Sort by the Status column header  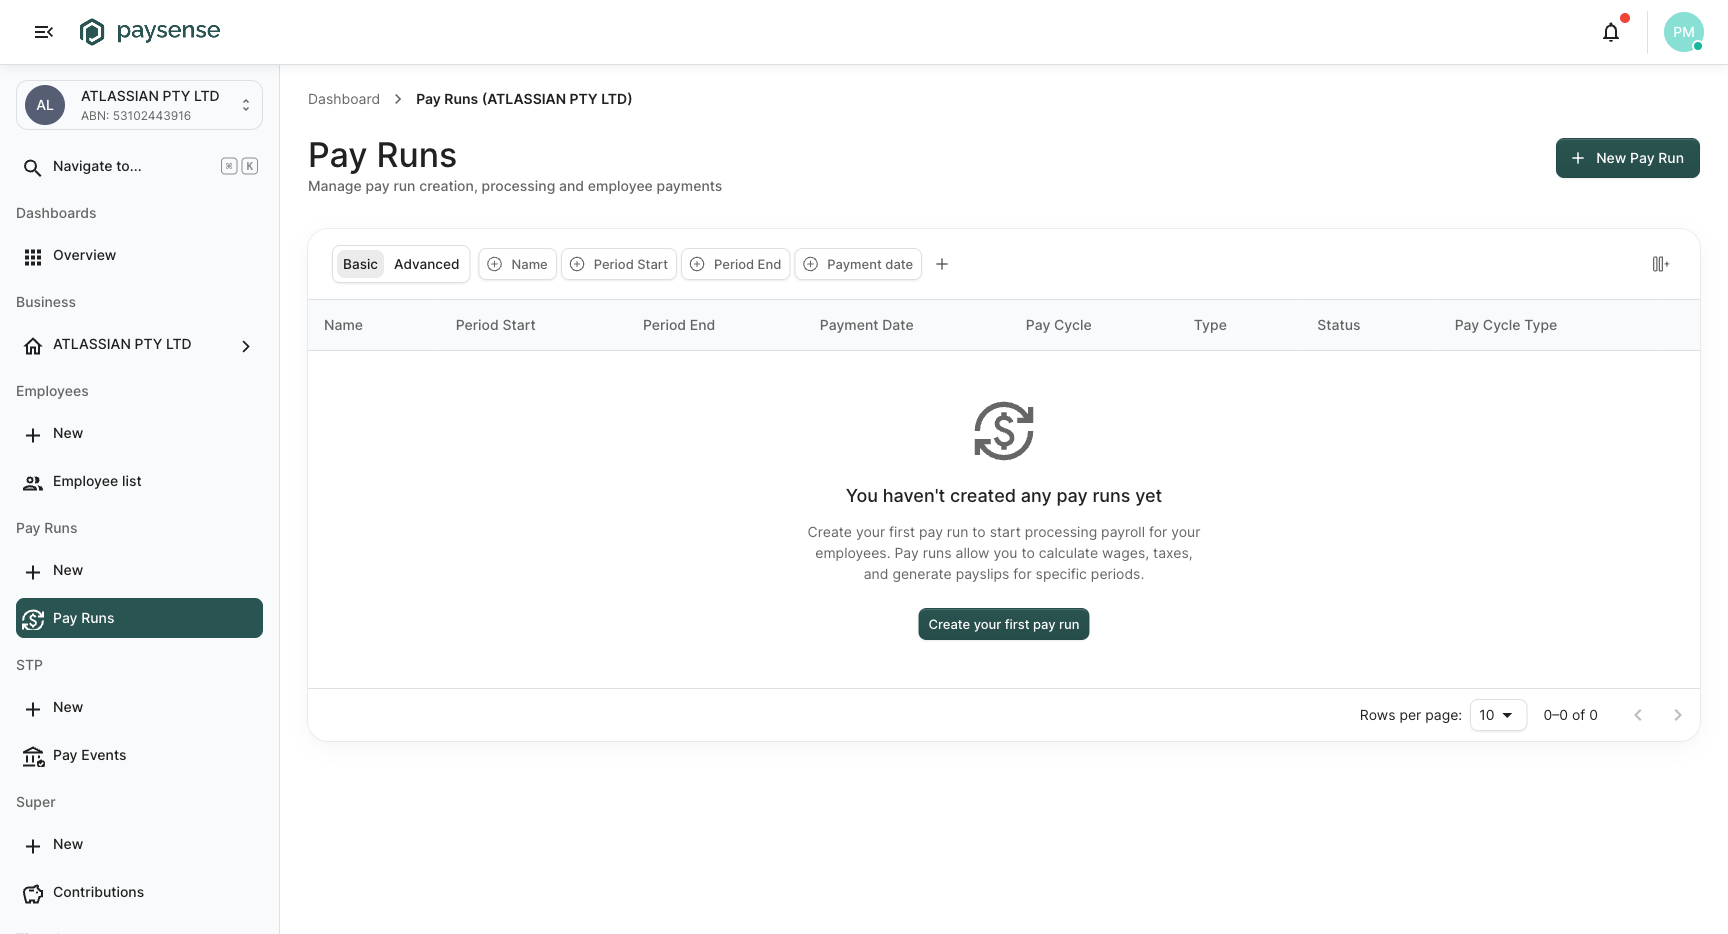(1339, 325)
